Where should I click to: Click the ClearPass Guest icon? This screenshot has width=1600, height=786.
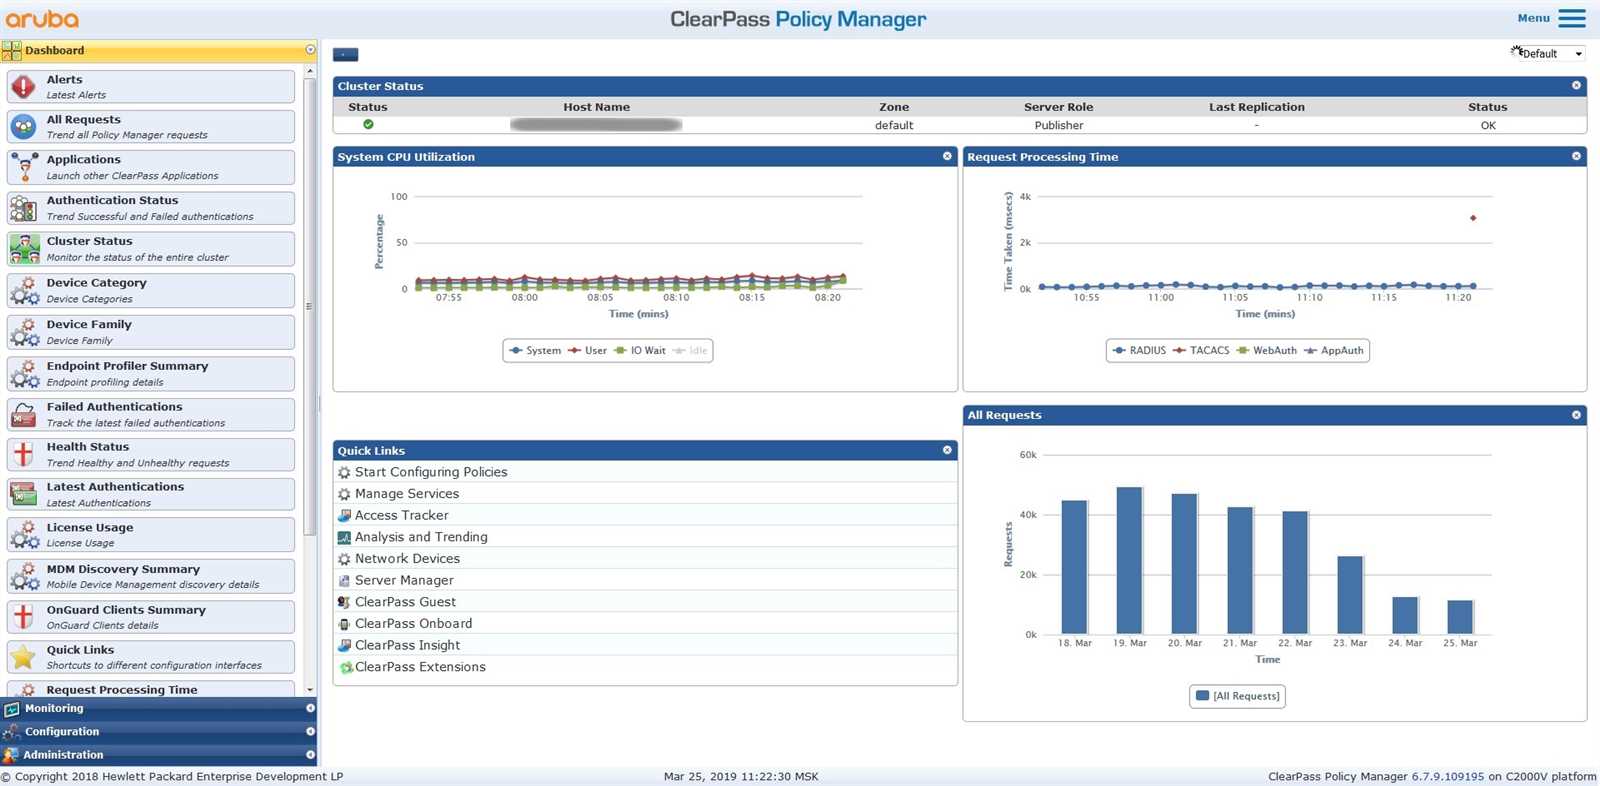pyautogui.click(x=344, y=602)
